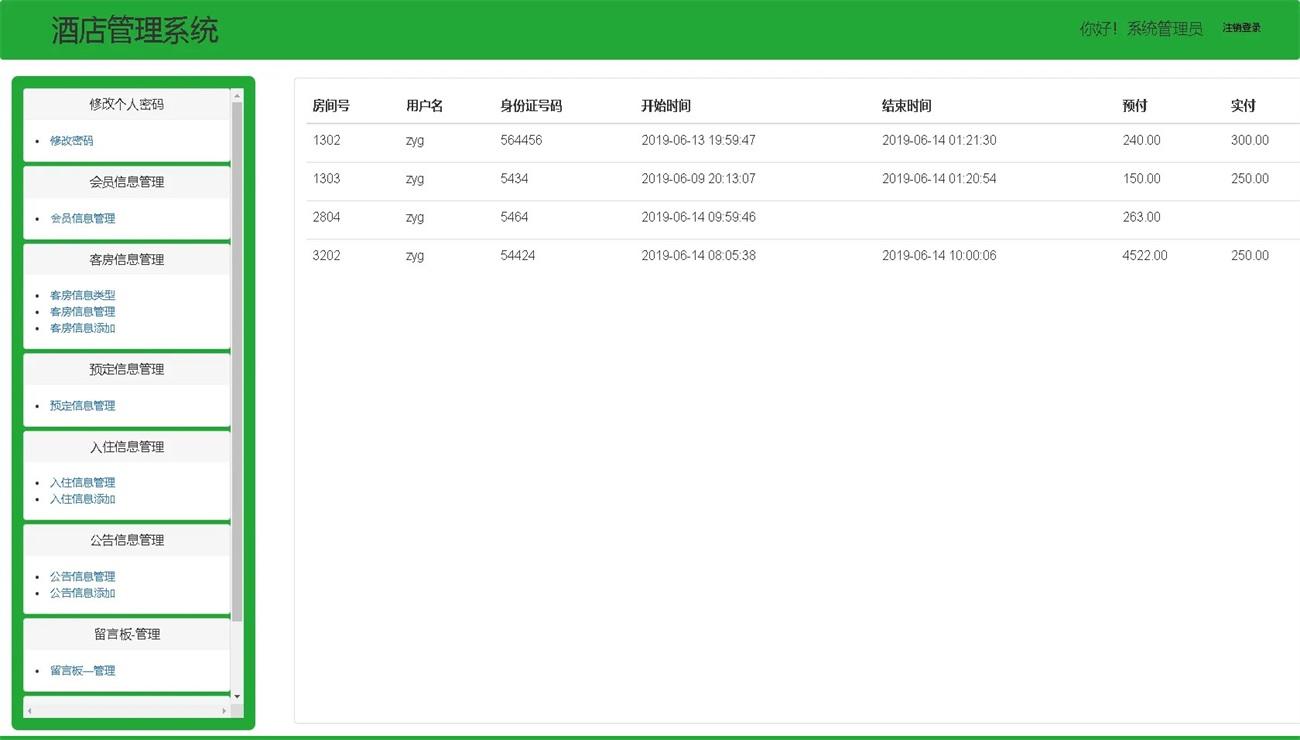Click sidebar scrollbar down arrow
1300x740 pixels.
pos(237,696)
